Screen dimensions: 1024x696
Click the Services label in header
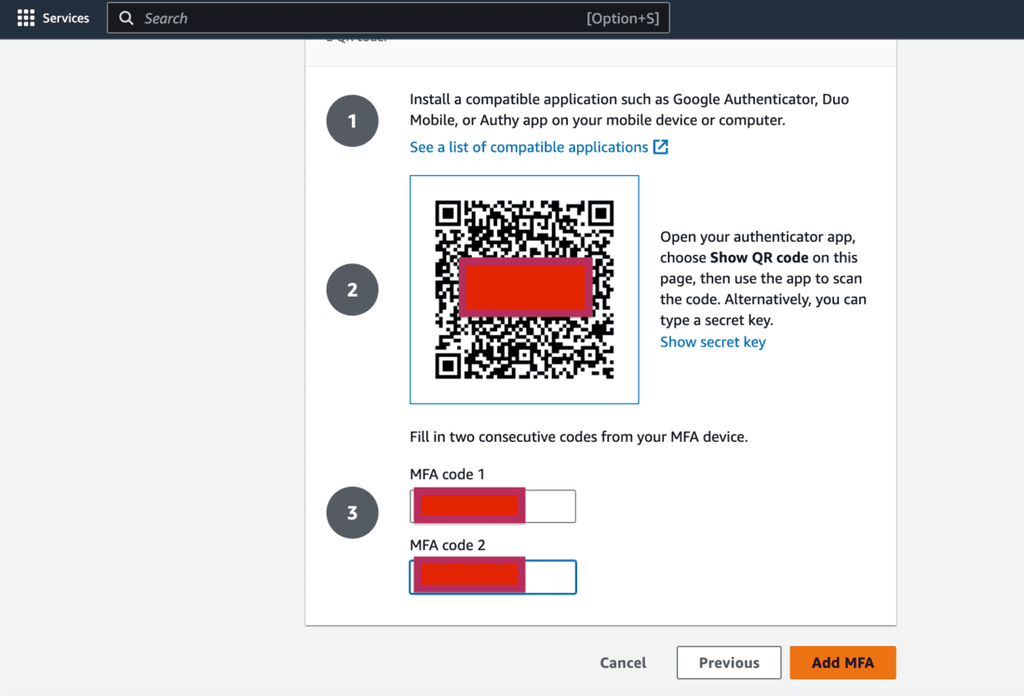[66, 18]
